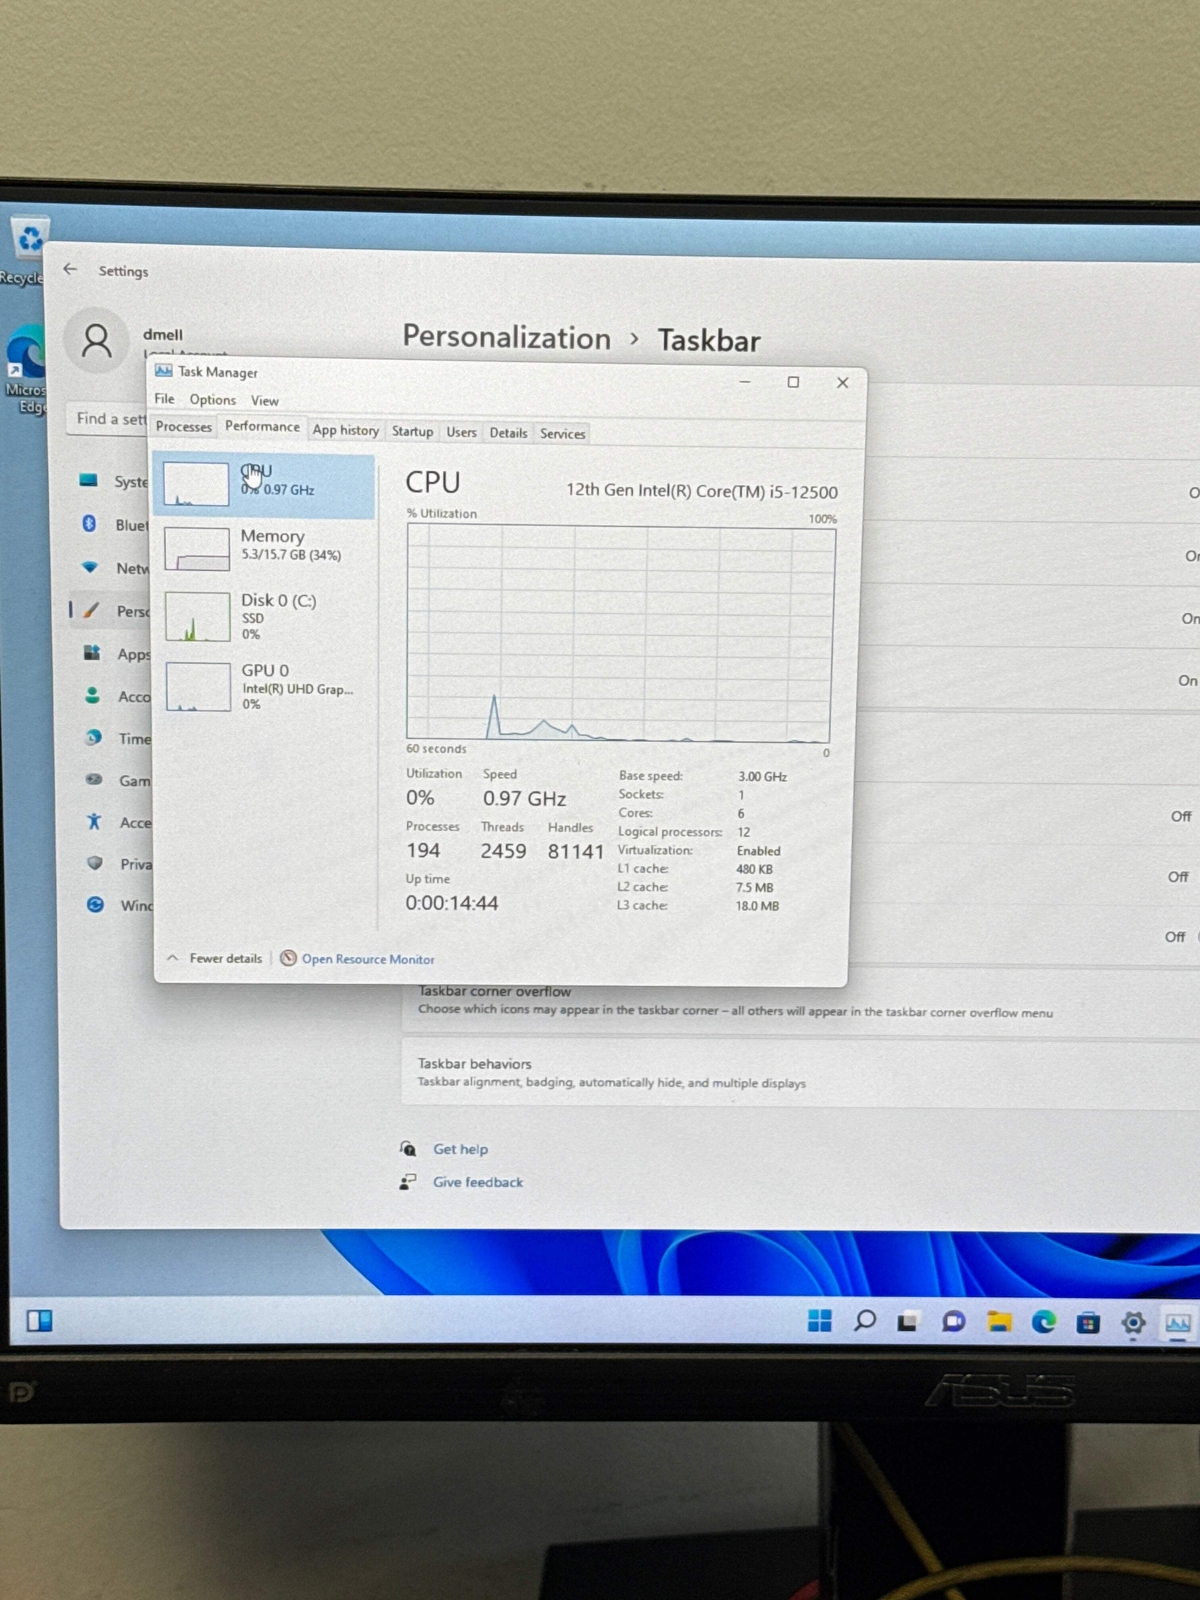Switch to the Users tab

point(461,432)
